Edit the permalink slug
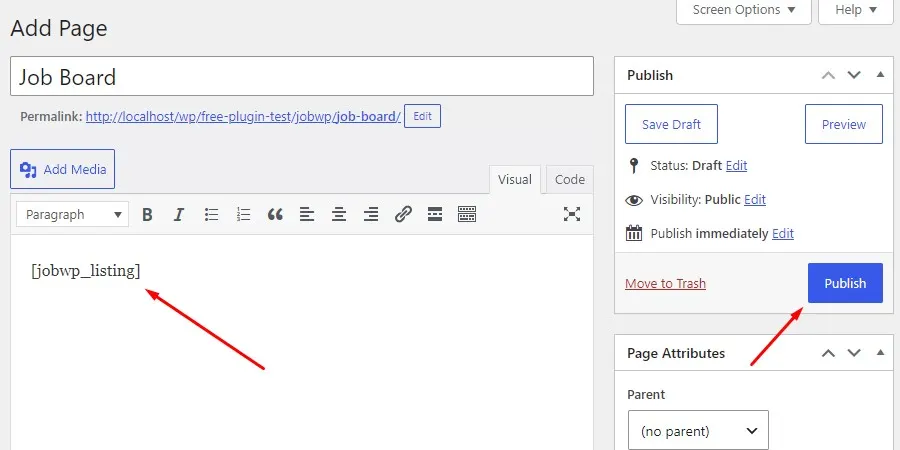 click(x=422, y=116)
